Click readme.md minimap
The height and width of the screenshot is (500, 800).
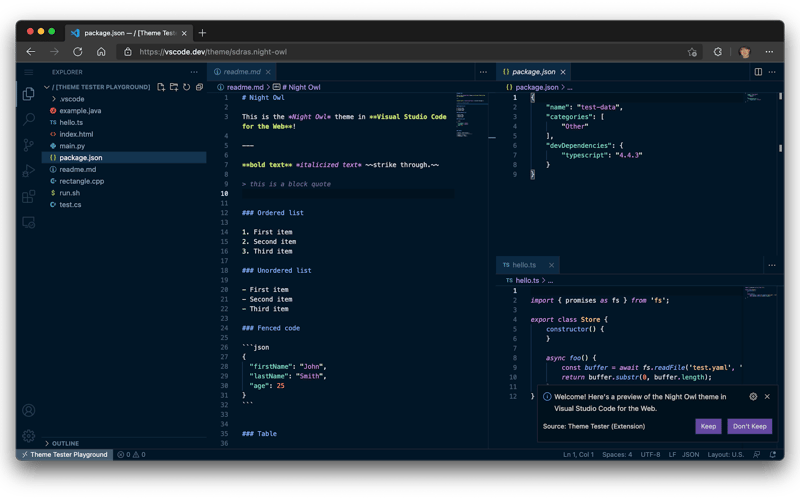point(470,115)
